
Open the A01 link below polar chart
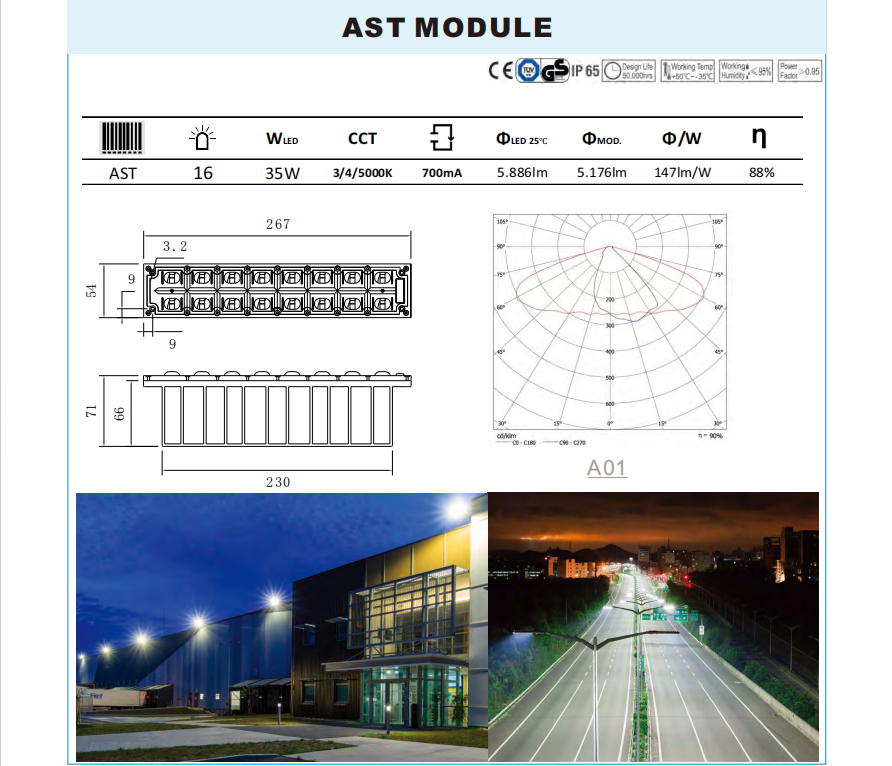(607, 467)
